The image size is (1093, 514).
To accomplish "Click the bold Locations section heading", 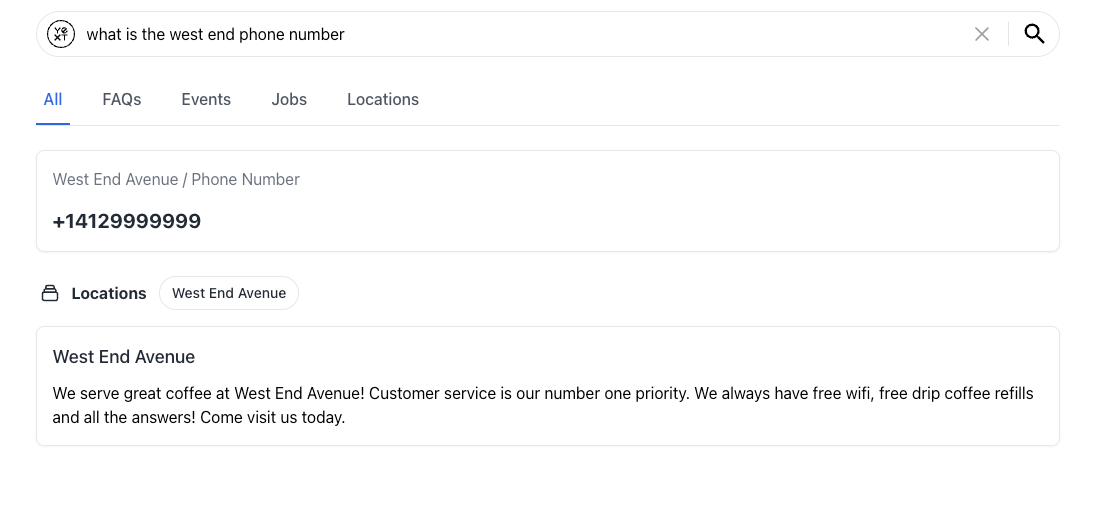I will pos(109,294).
